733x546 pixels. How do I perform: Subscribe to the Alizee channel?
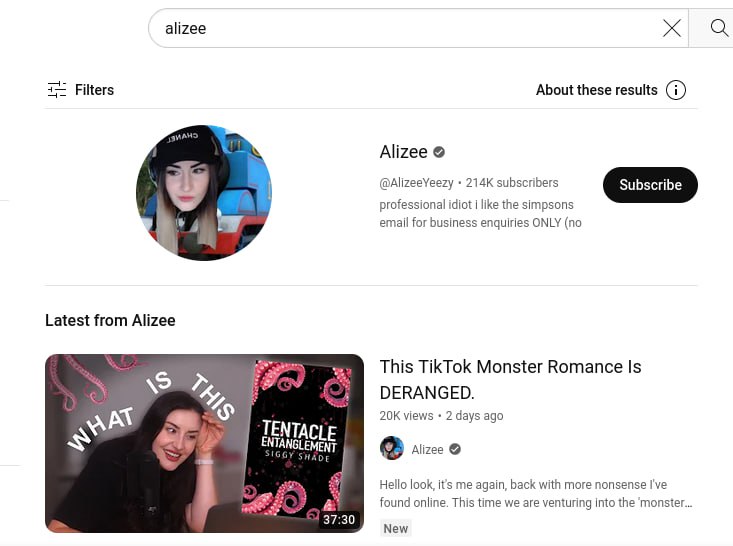pos(650,185)
